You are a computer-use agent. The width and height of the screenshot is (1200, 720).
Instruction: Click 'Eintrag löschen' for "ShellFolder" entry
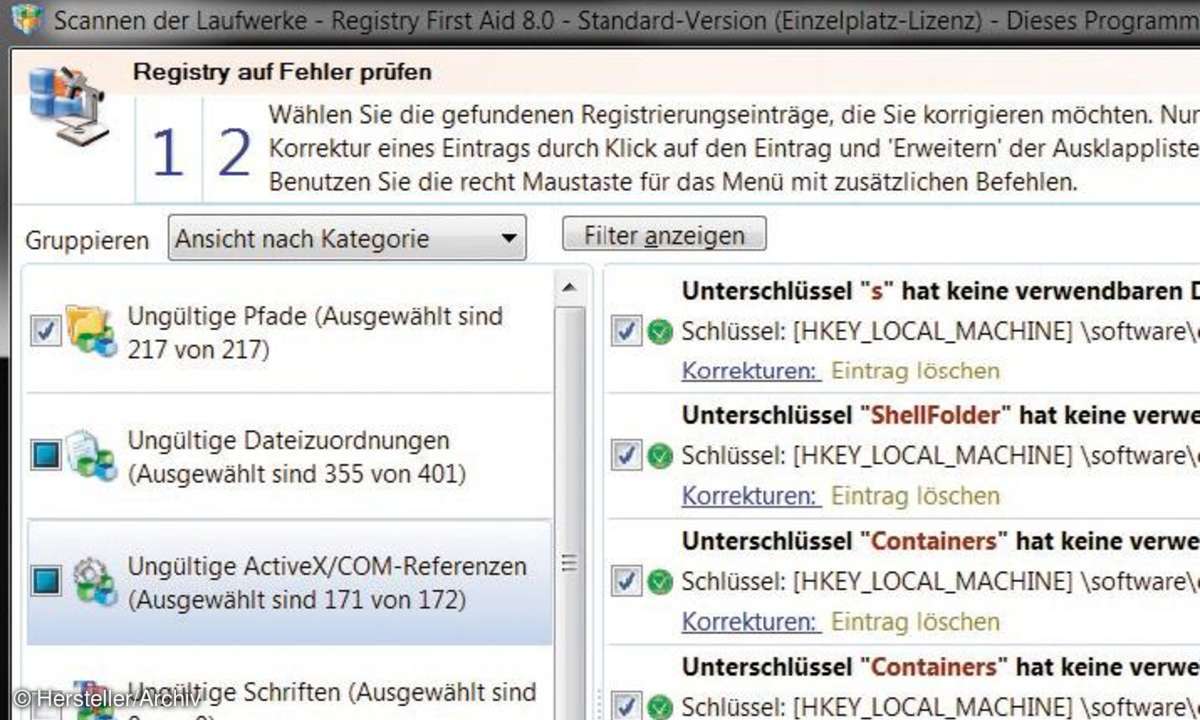(915, 496)
